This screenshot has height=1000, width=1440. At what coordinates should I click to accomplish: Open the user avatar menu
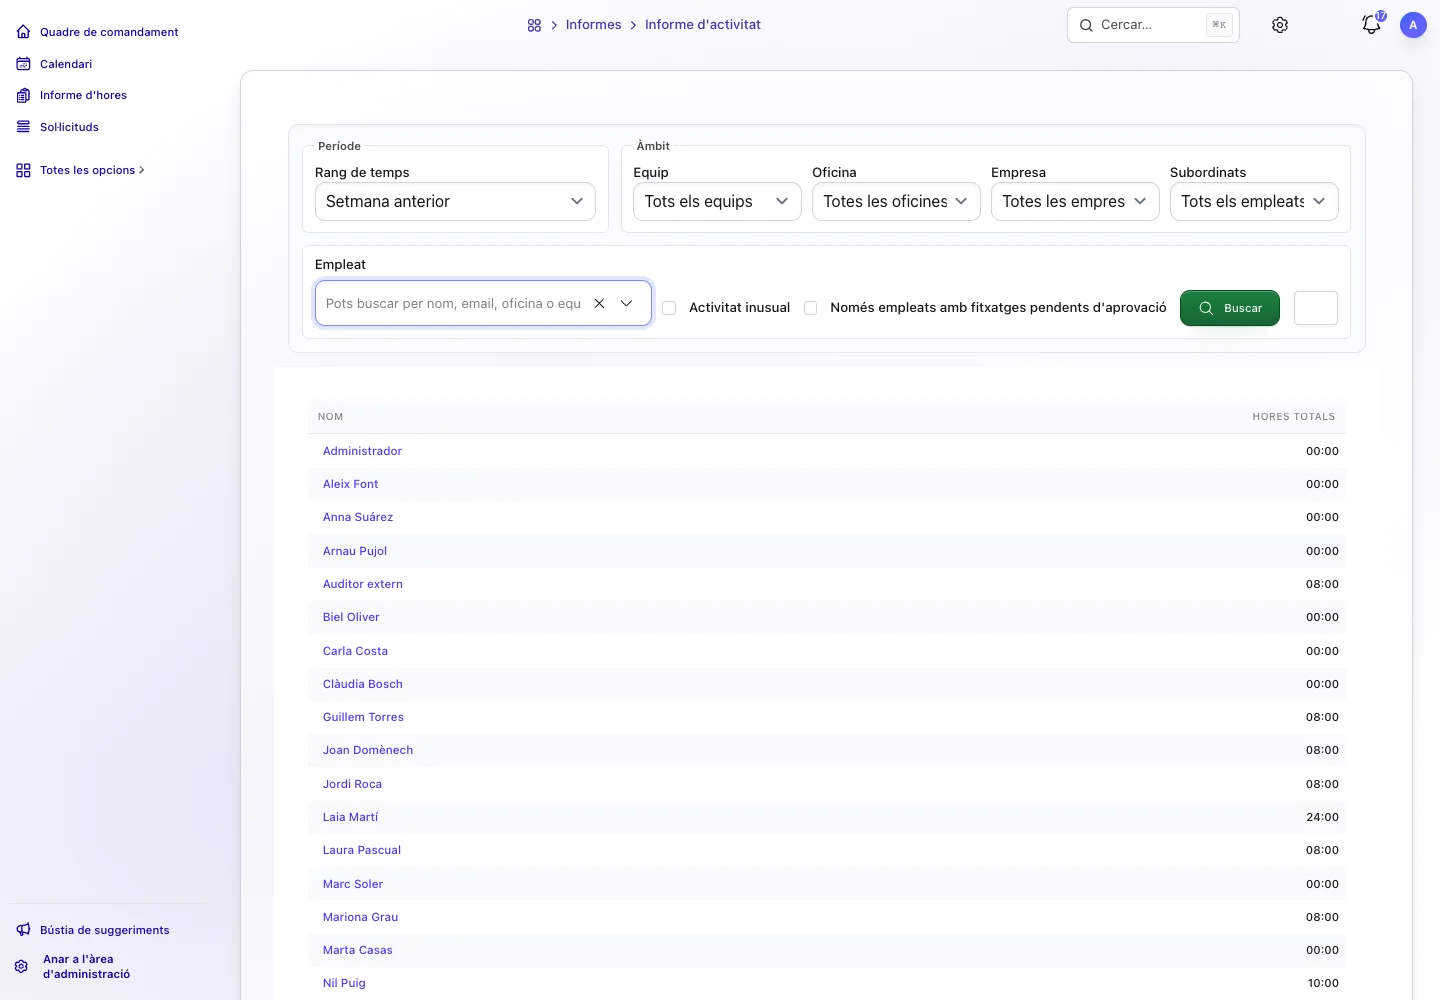point(1413,25)
